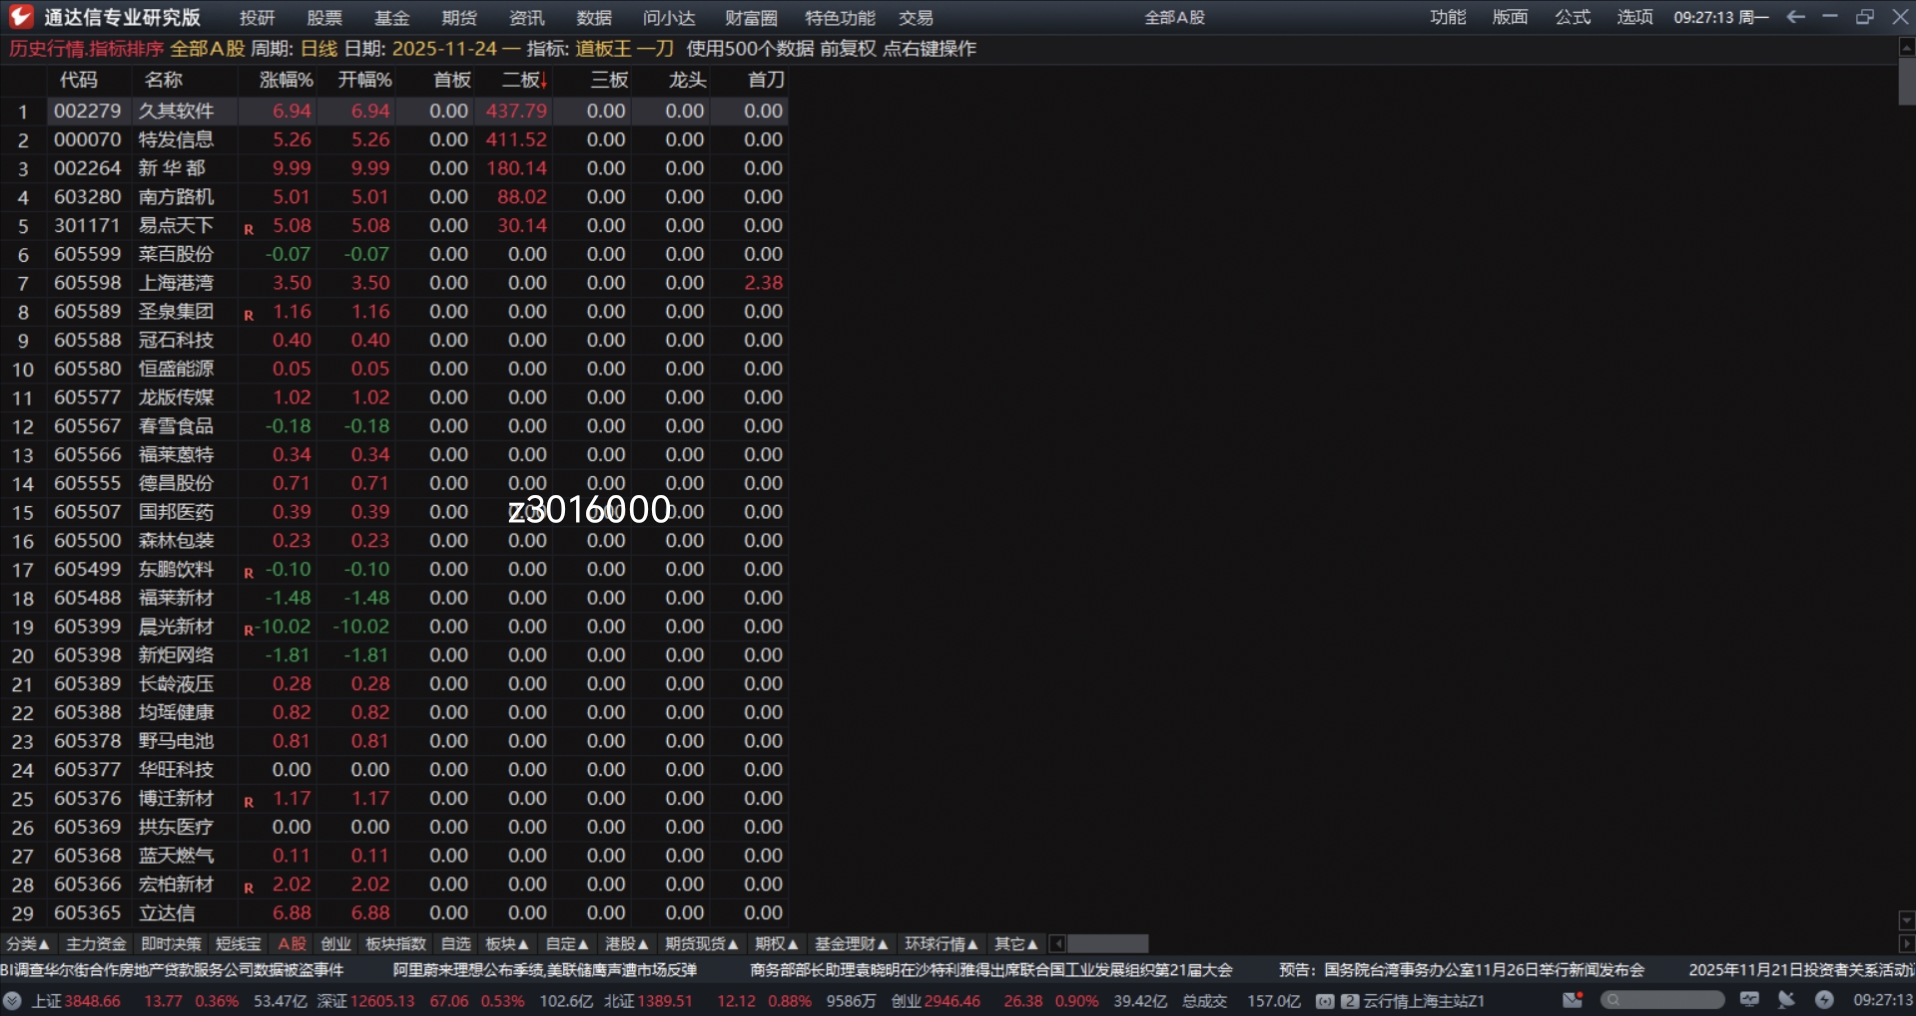This screenshot has height=1016, width=1916.
Task: Click the 版面 button in title bar
Action: coord(1510,17)
